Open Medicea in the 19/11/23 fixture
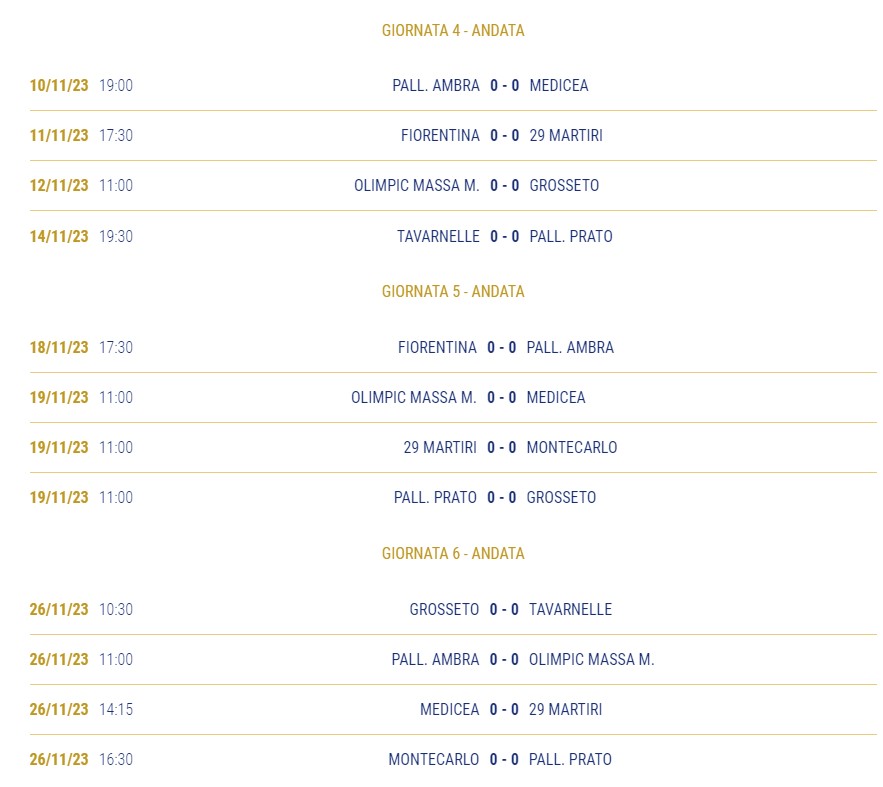883x787 pixels. coord(556,397)
